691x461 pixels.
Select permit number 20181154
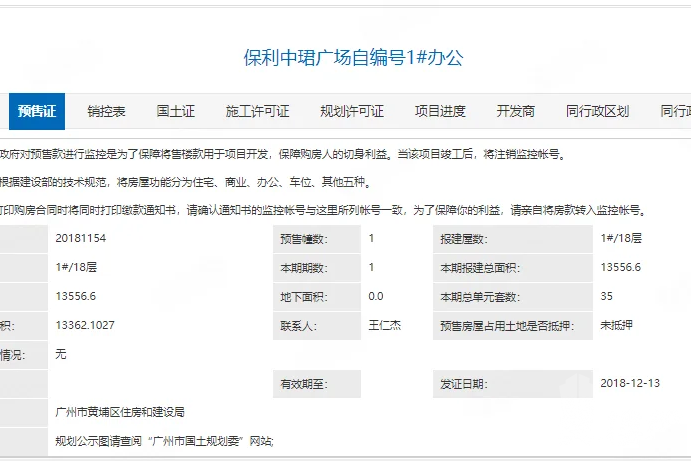point(81,238)
